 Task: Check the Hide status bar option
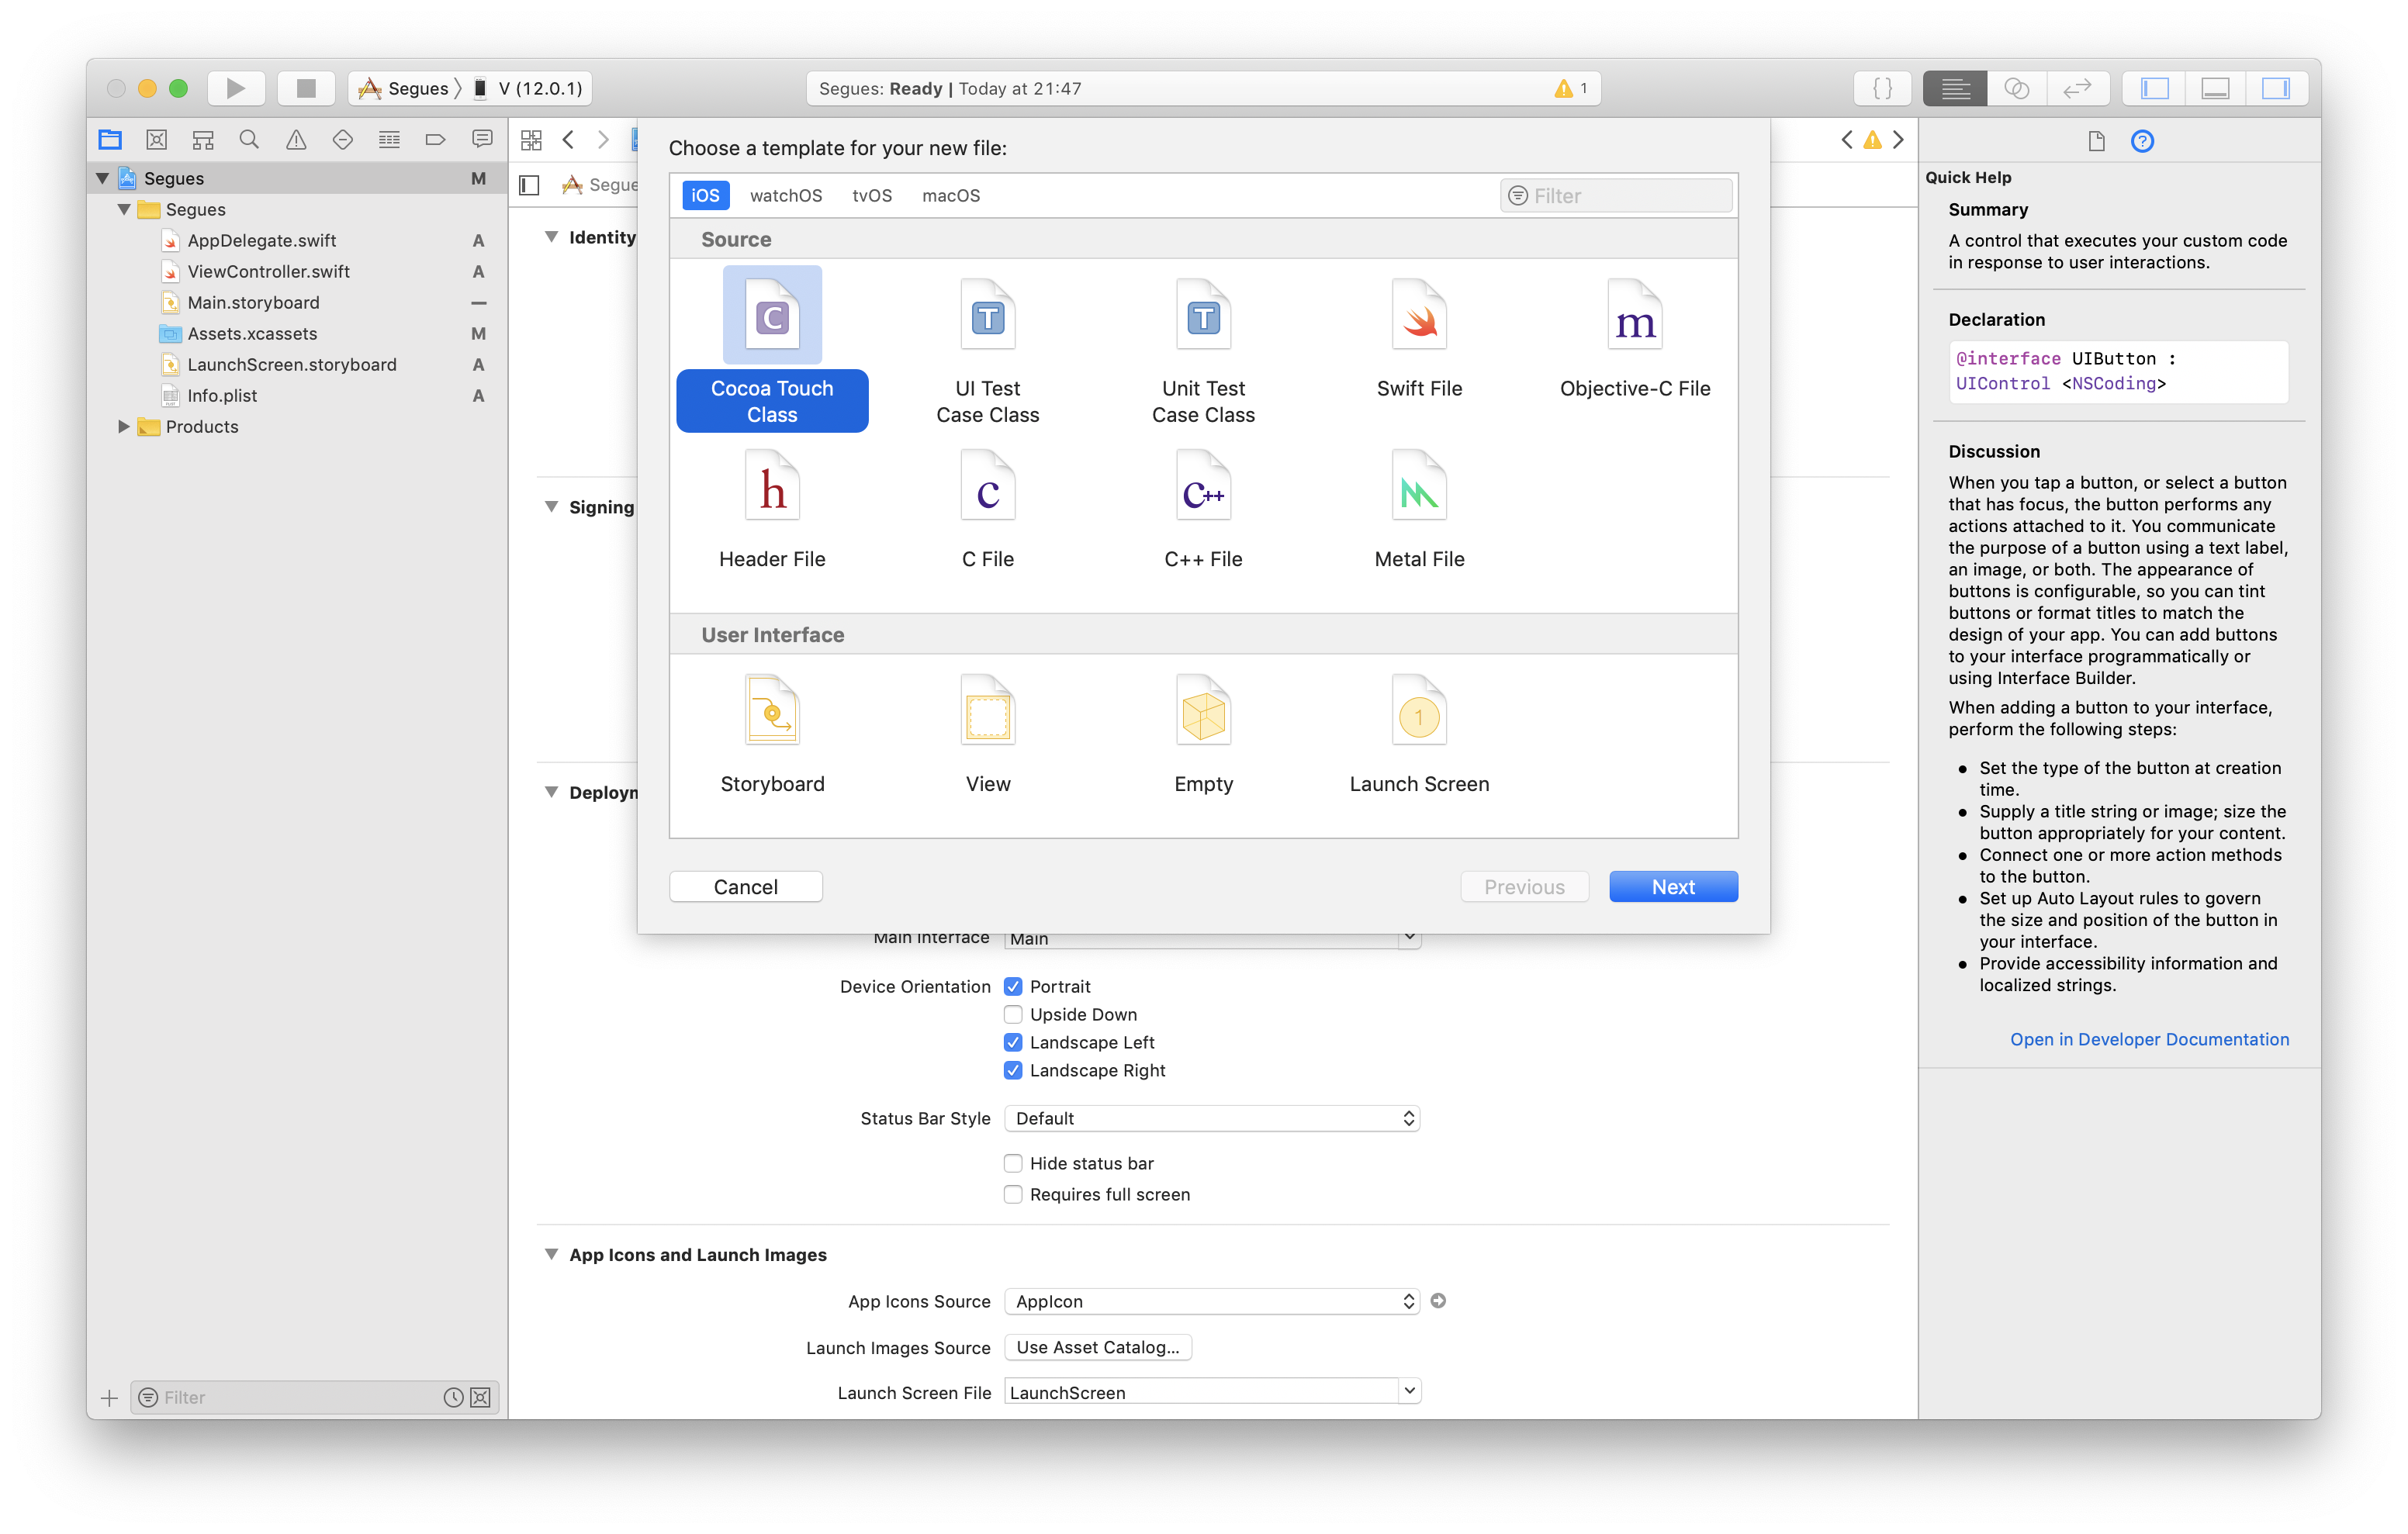(1012, 1163)
